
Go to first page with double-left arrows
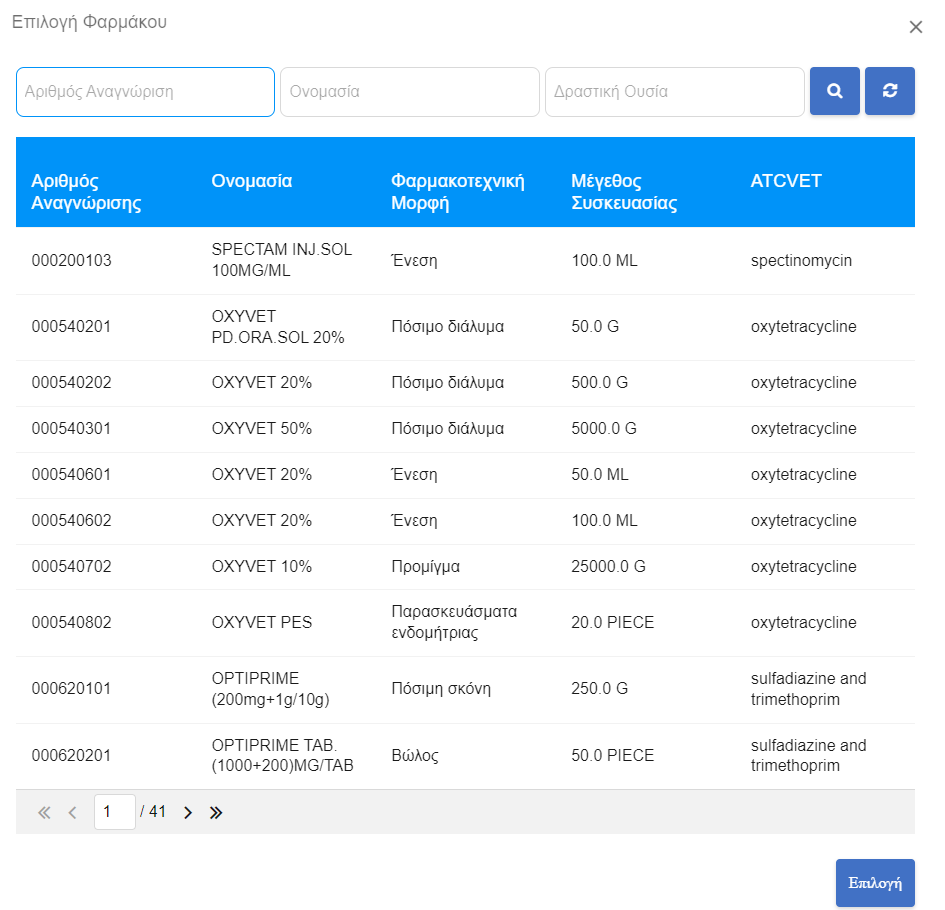44,812
